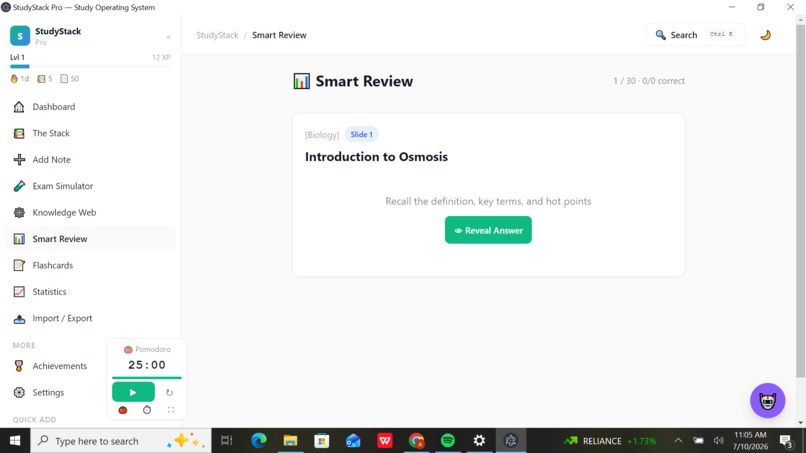Select the tomato Pomodoro mode icon
Viewport: 806px width, 453px height.
pyautogui.click(x=123, y=410)
